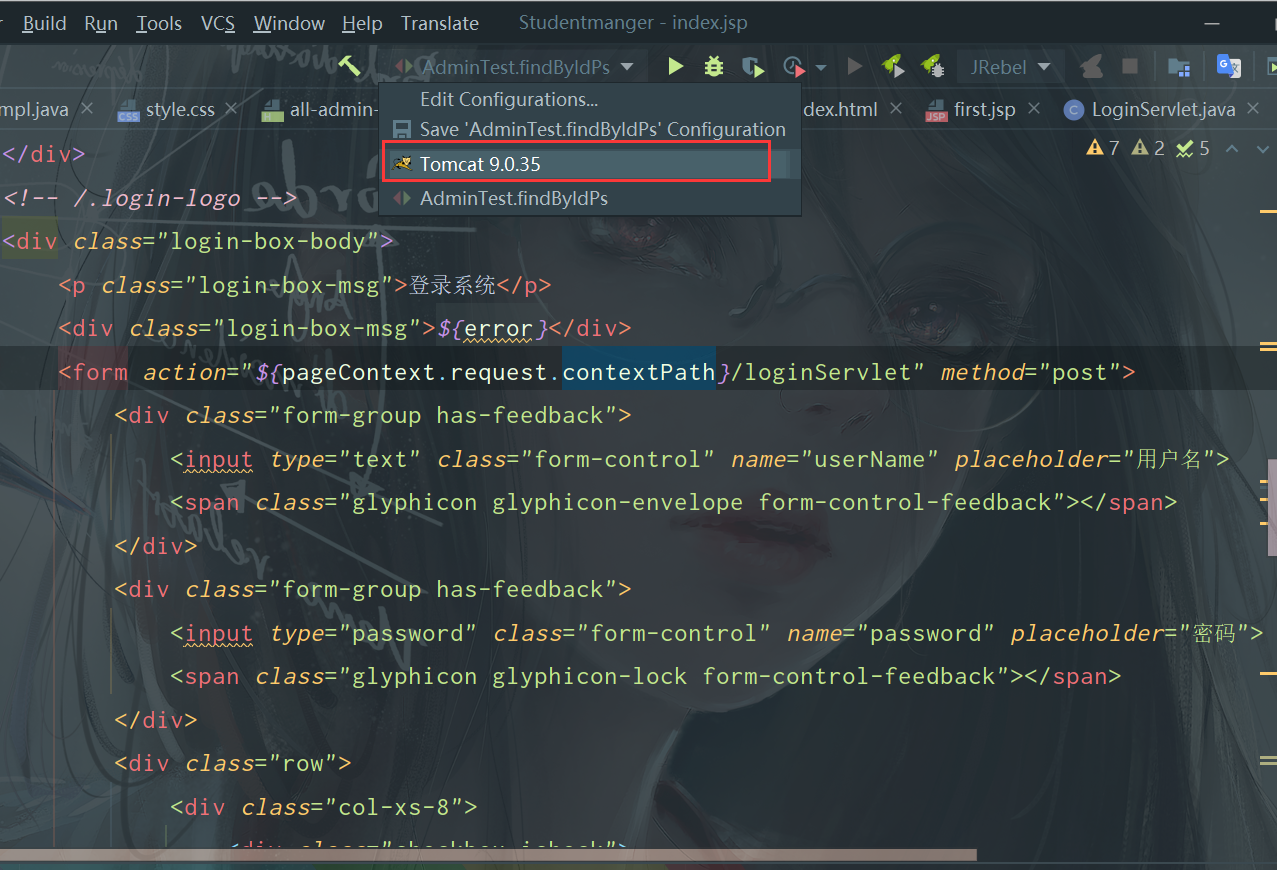
Task: Open the Build menu
Action: [x=44, y=23]
